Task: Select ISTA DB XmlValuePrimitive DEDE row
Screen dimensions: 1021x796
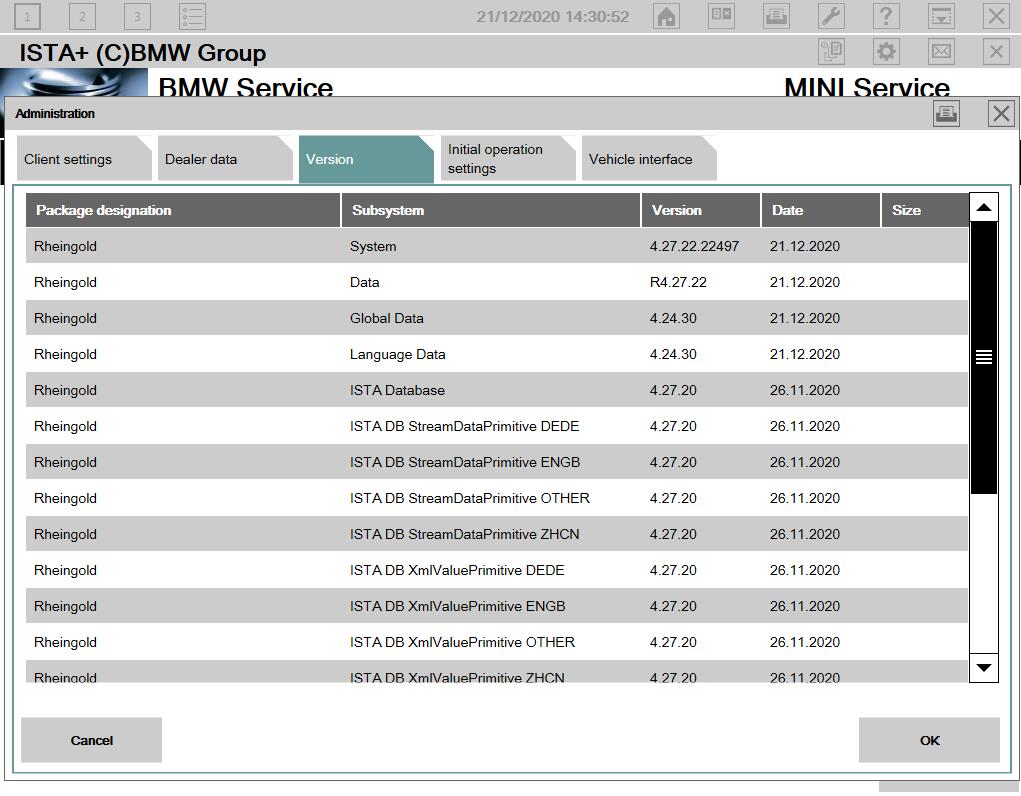Action: (497, 570)
